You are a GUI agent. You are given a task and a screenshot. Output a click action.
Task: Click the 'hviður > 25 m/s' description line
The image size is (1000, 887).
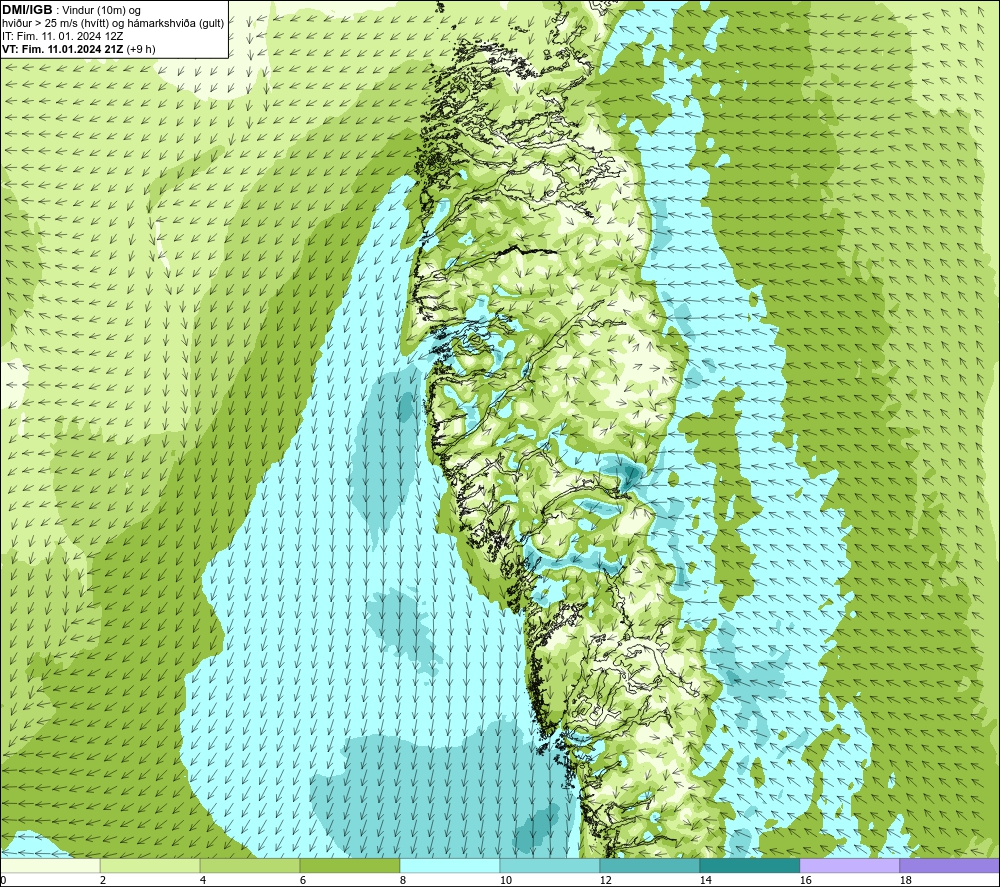(113, 23)
